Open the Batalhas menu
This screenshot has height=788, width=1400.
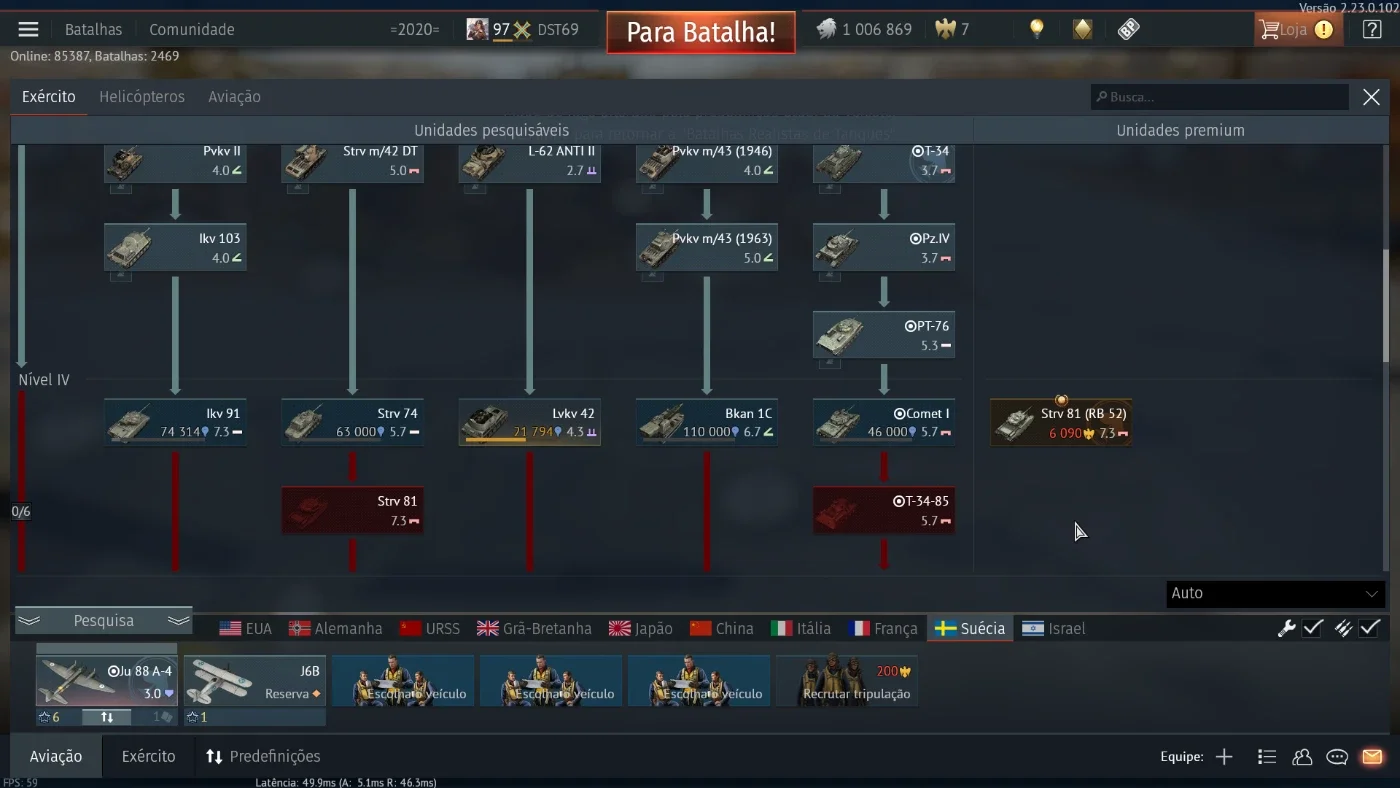pos(93,29)
